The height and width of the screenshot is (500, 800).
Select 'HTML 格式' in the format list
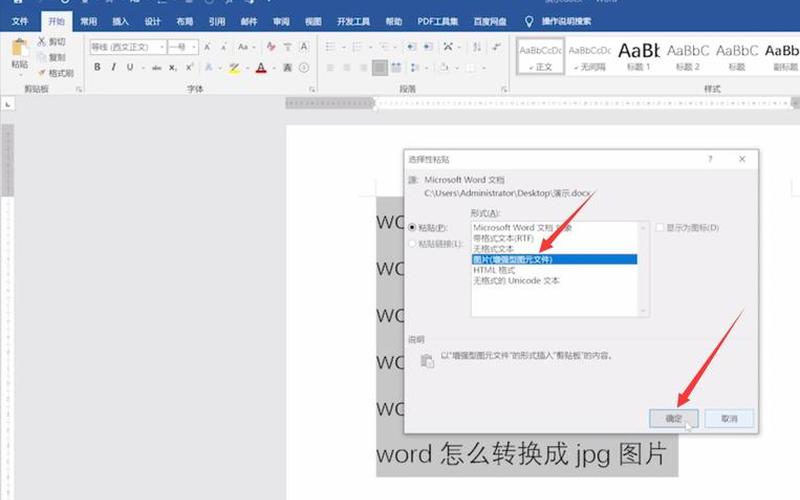coord(554,270)
